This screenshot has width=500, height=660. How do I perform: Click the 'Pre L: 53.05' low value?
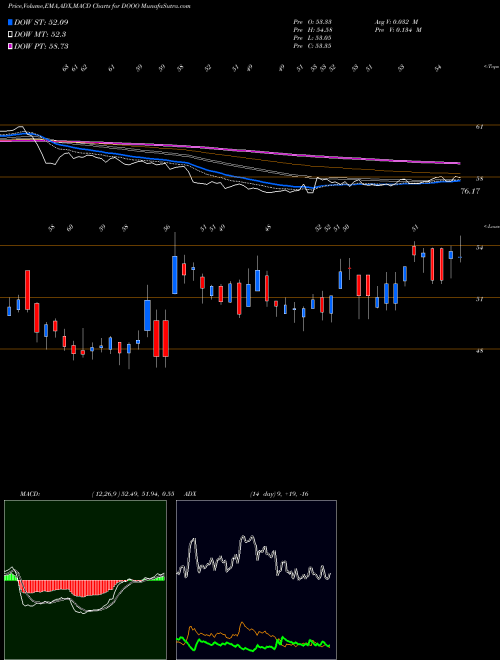[312, 38]
